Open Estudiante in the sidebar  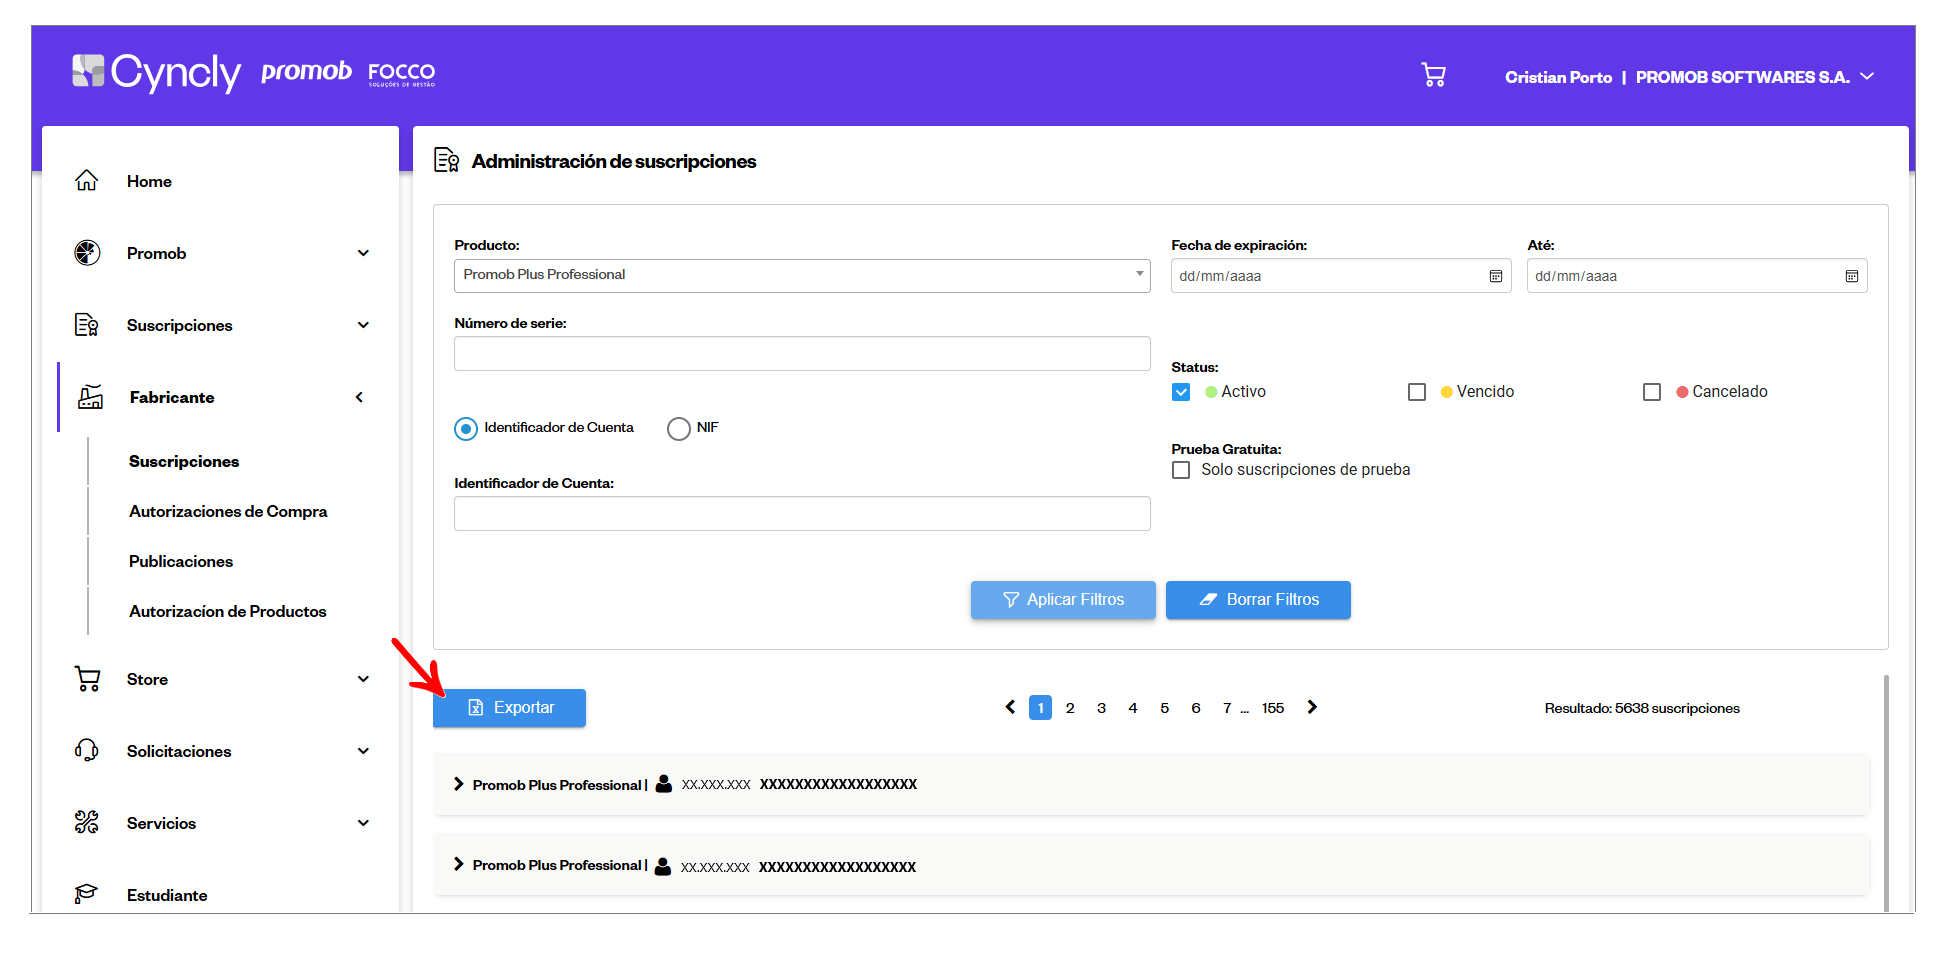pos(167,895)
